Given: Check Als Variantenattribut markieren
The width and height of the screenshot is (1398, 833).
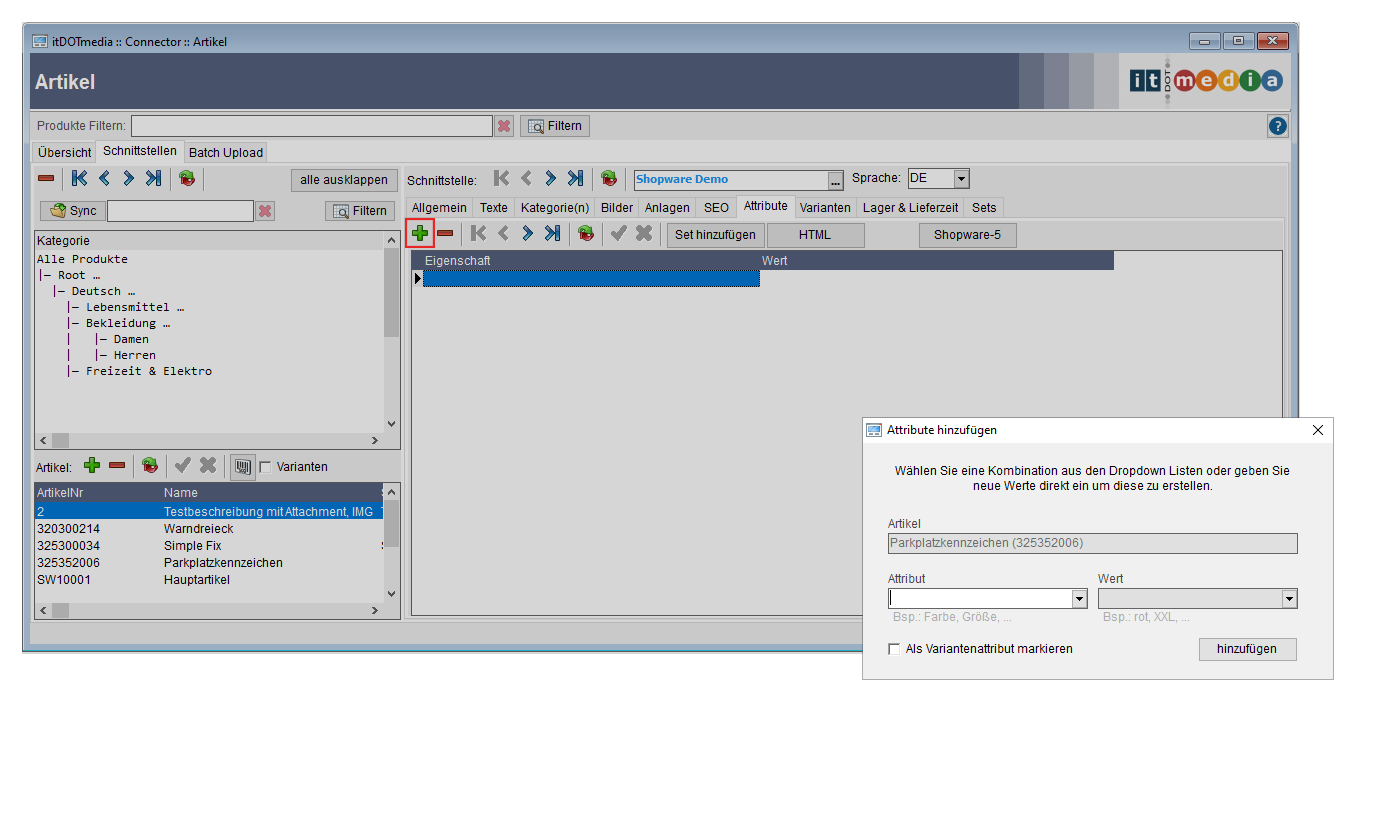Looking at the screenshot, I should click(x=894, y=649).
